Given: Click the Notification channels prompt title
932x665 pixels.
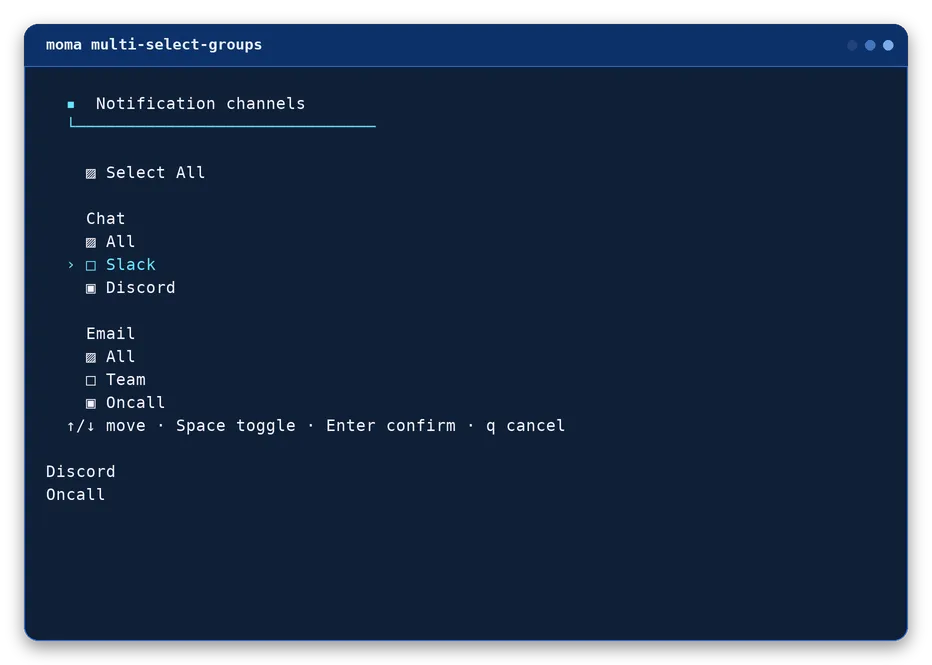Looking at the screenshot, I should [x=200, y=103].
